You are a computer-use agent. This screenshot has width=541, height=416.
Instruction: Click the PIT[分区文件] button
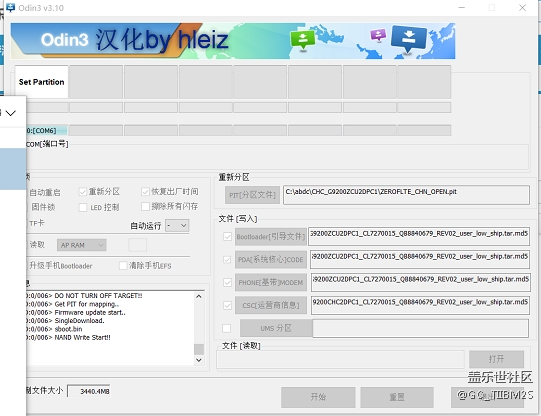coord(252,195)
